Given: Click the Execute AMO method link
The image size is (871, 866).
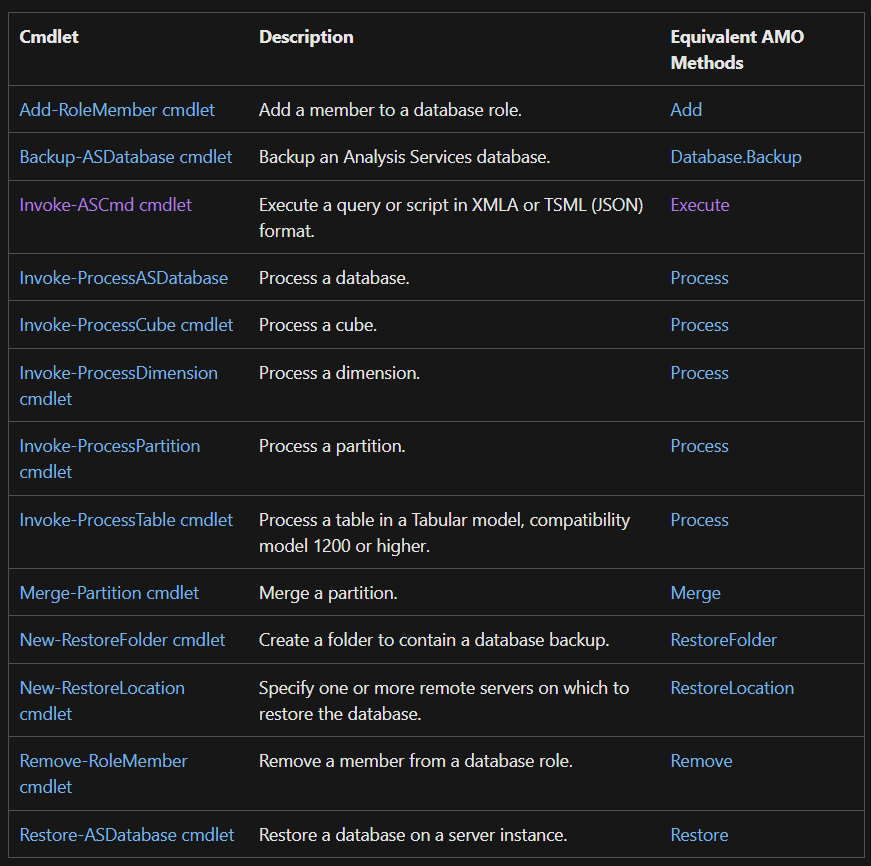Looking at the screenshot, I should tap(699, 205).
